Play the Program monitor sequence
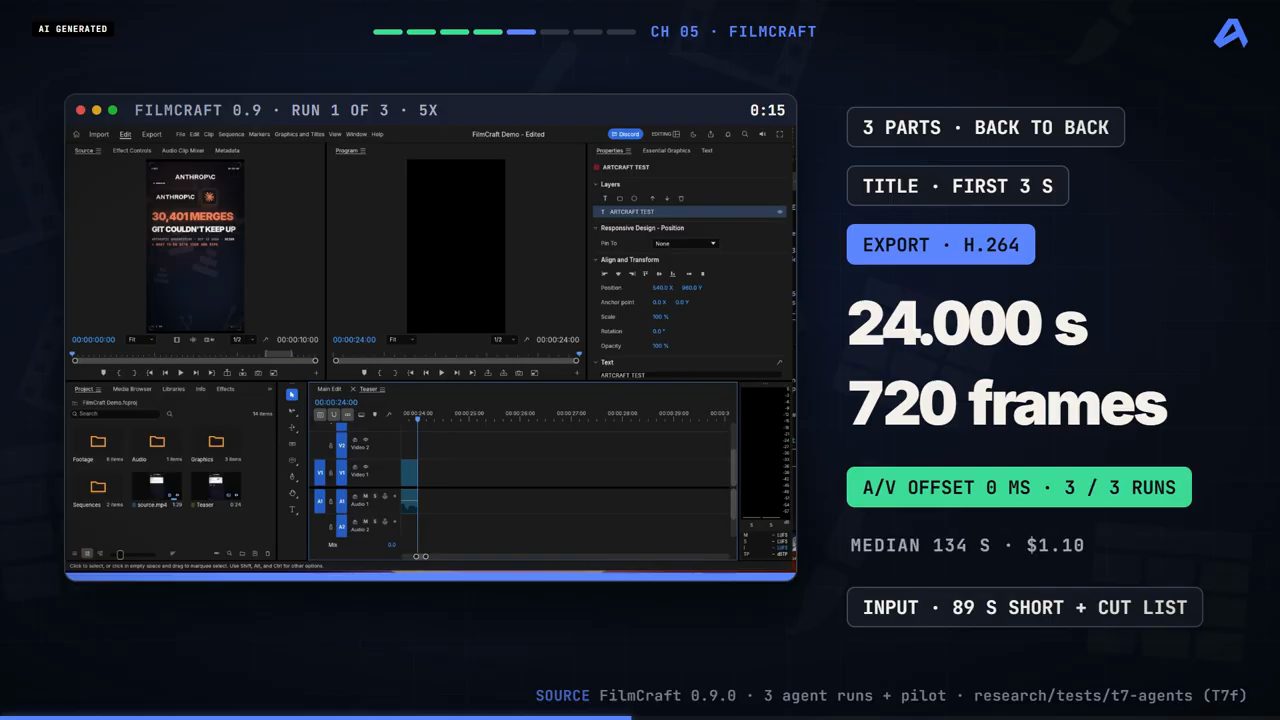This screenshot has height=720, width=1280. point(441,373)
